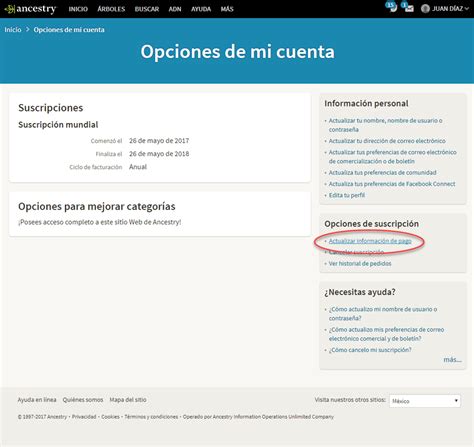Open Ver historial de pedidos
Image resolution: width=474 pixels, height=447 pixels.
360,264
